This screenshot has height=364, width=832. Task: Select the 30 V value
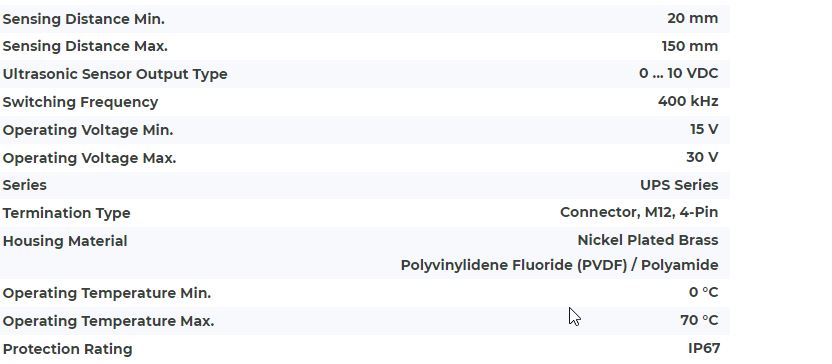(702, 158)
